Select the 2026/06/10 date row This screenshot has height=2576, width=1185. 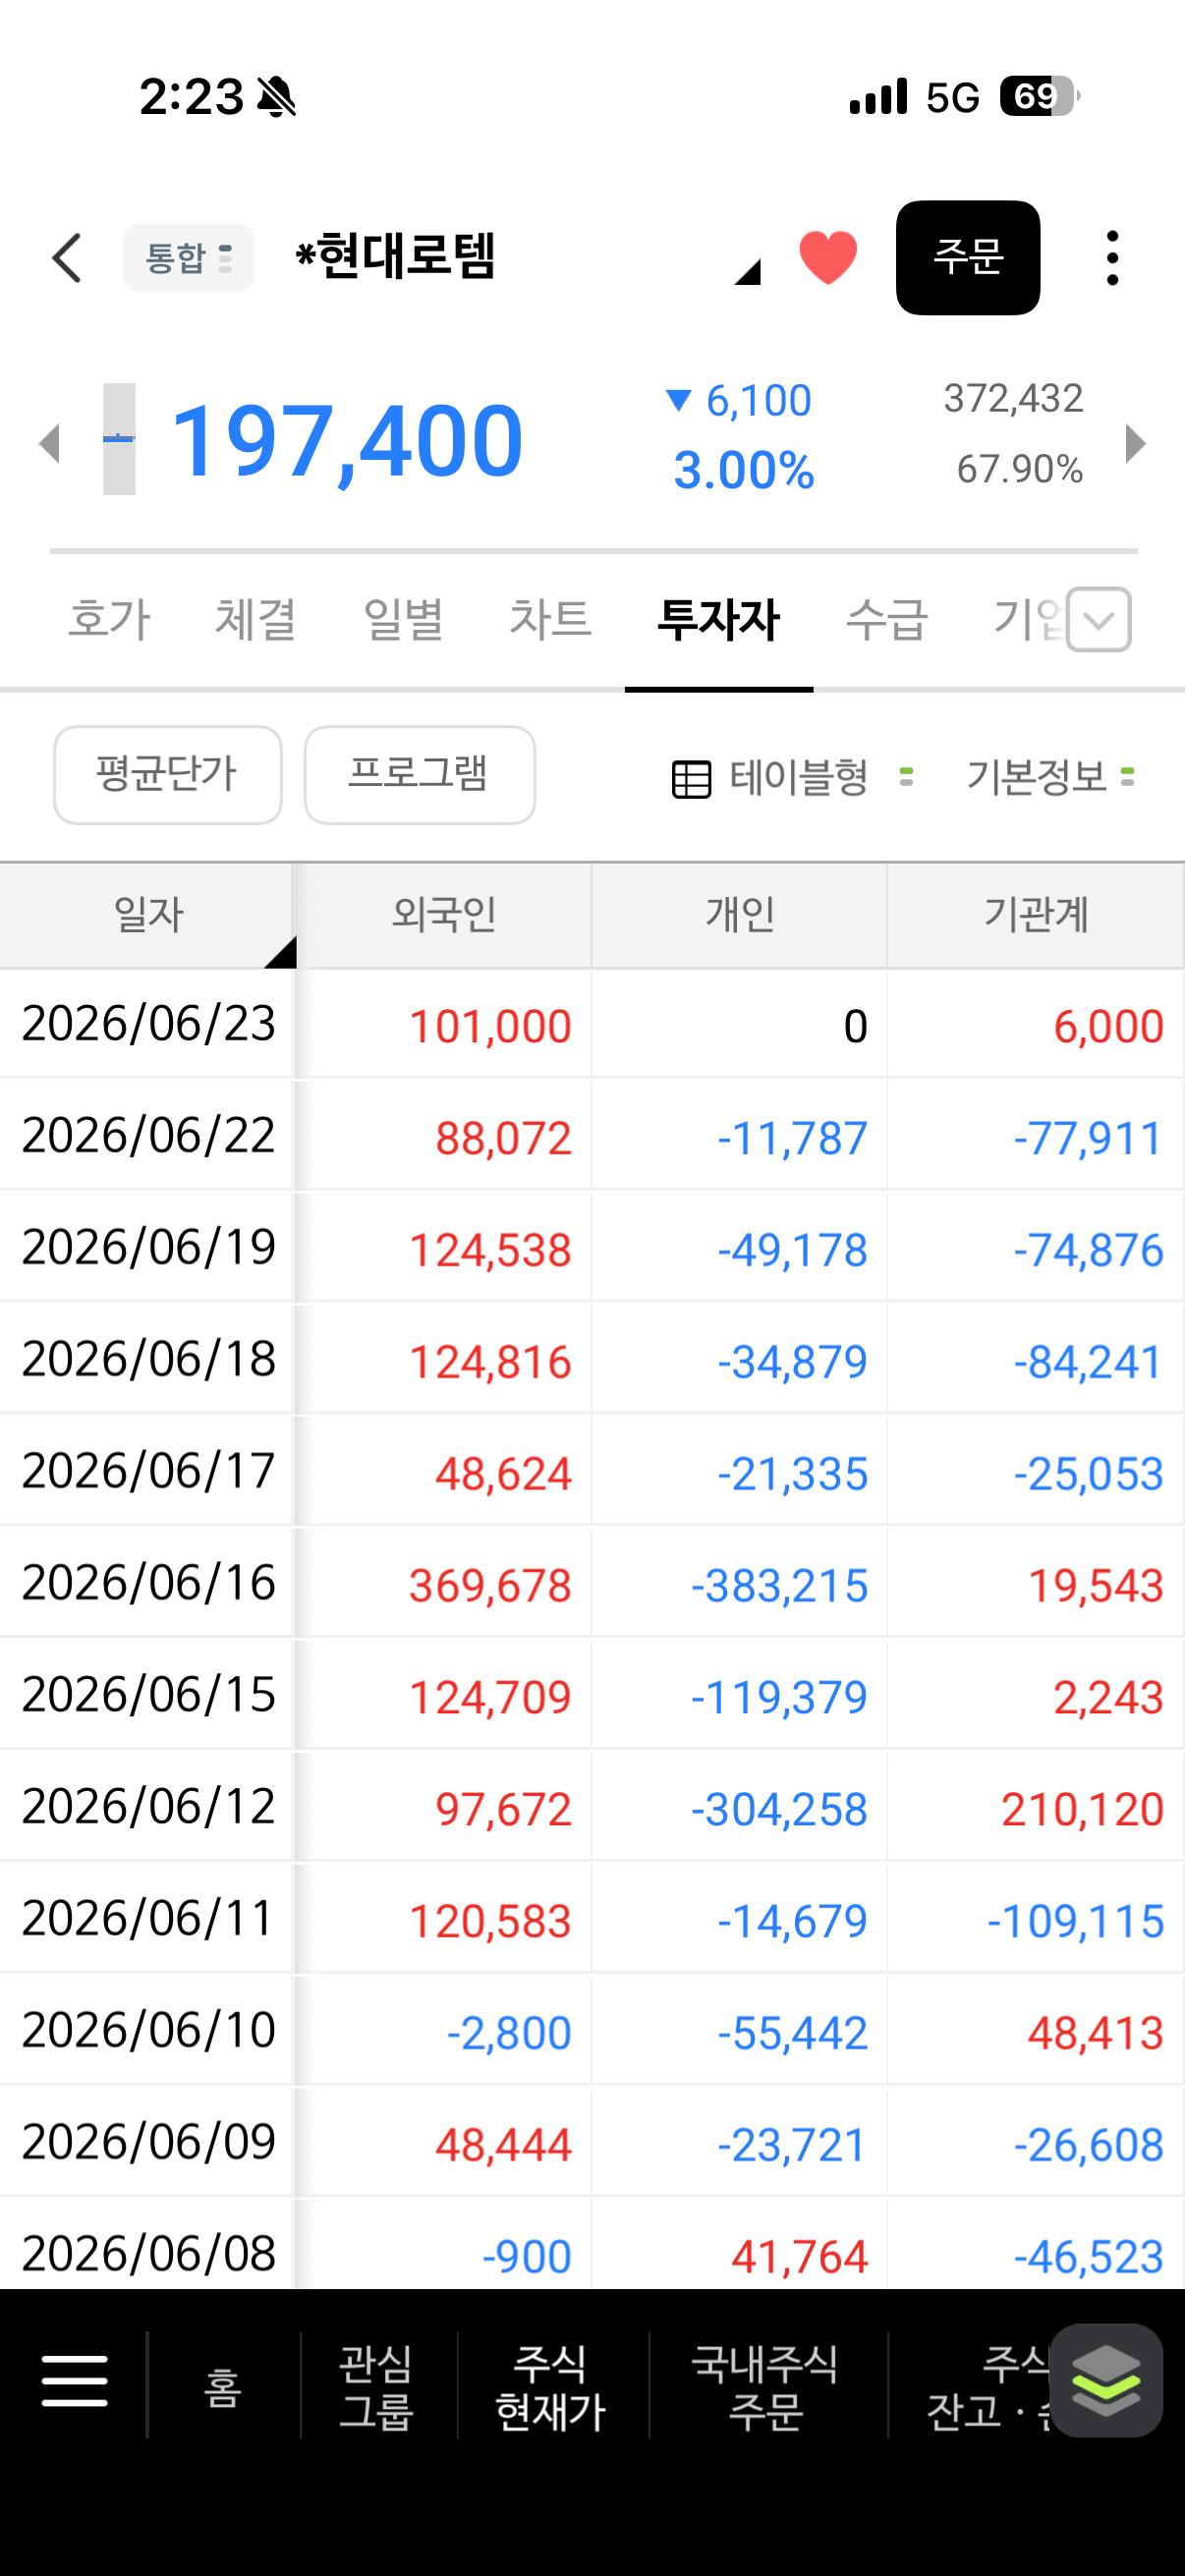click(148, 2032)
